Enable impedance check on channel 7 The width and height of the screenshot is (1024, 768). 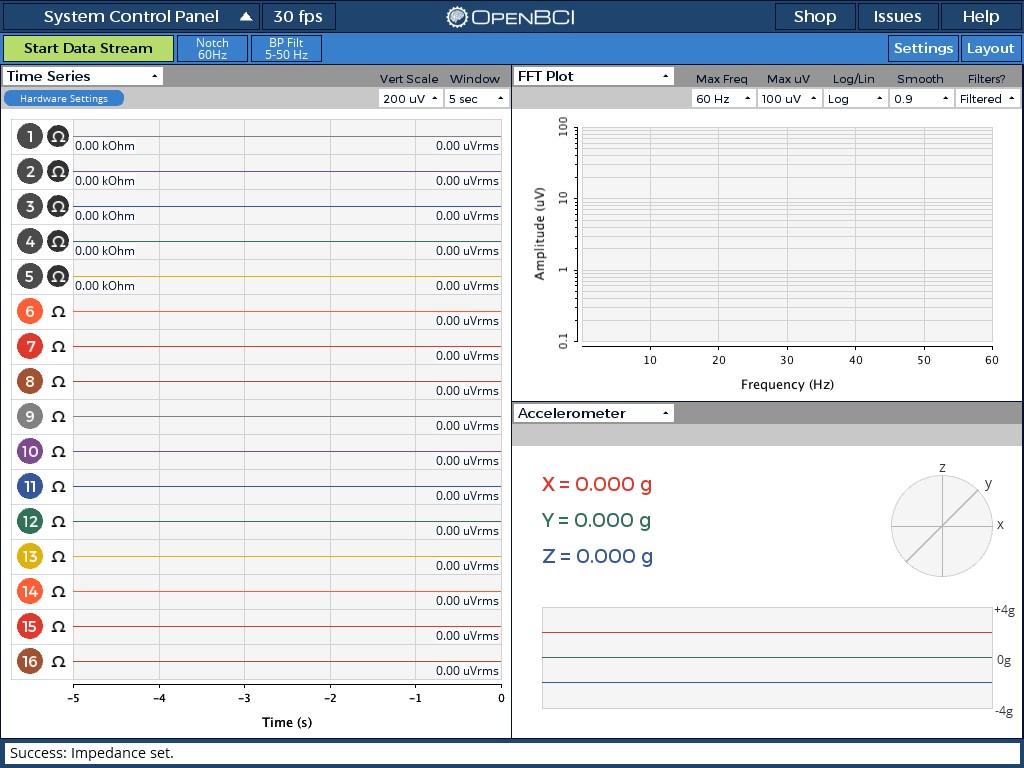pos(58,347)
